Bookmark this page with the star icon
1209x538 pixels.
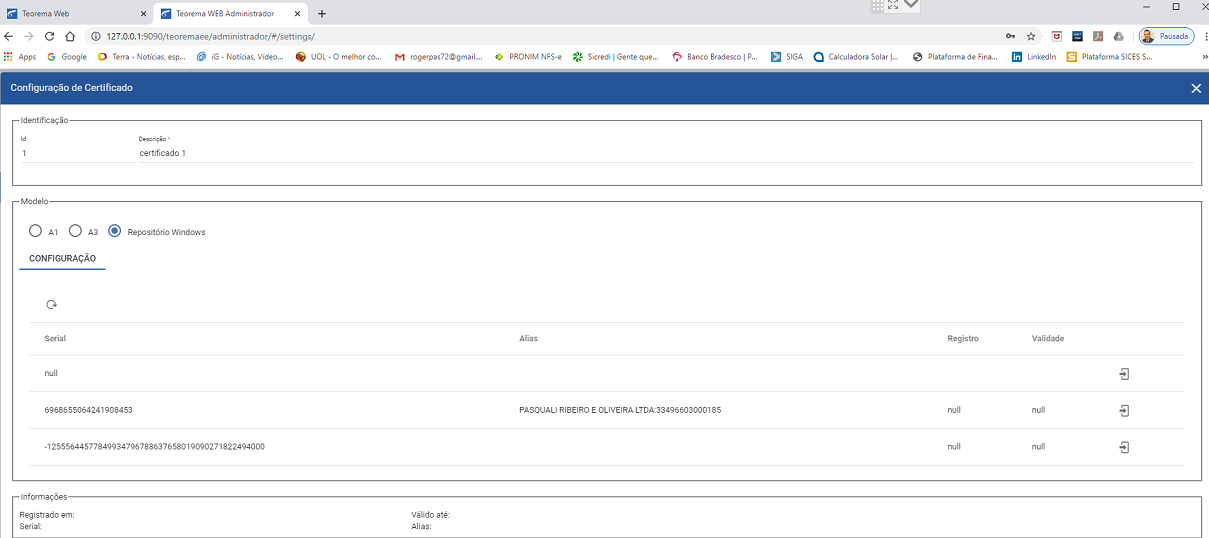click(x=1031, y=36)
